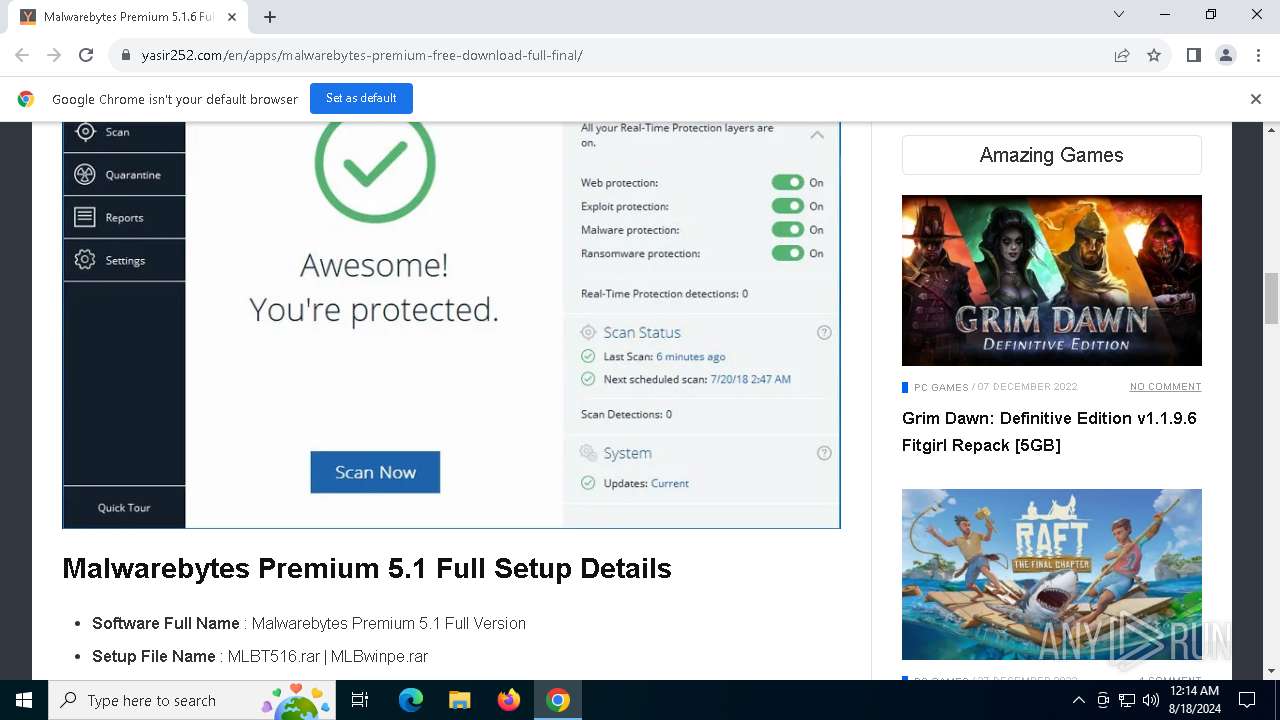
Task: Open Quarantine in Malwarebytes sidebar
Action: (124, 175)
